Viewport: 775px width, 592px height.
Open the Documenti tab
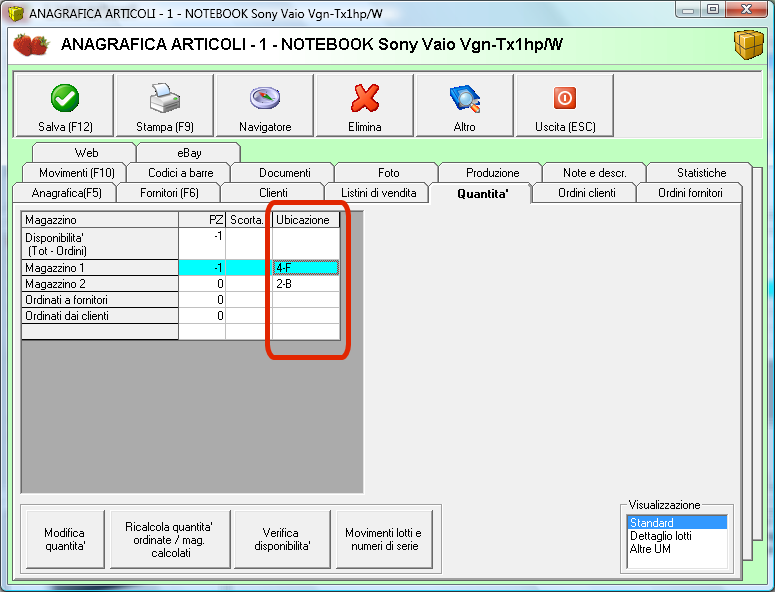(x=284, y=173)
